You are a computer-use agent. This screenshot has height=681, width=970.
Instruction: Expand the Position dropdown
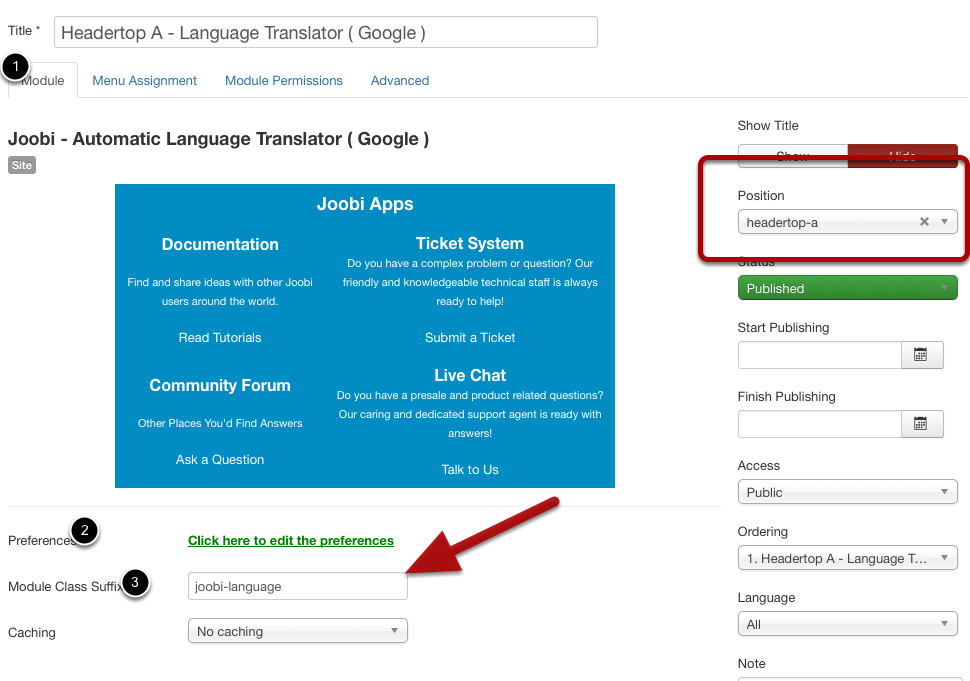pos(848,222)
